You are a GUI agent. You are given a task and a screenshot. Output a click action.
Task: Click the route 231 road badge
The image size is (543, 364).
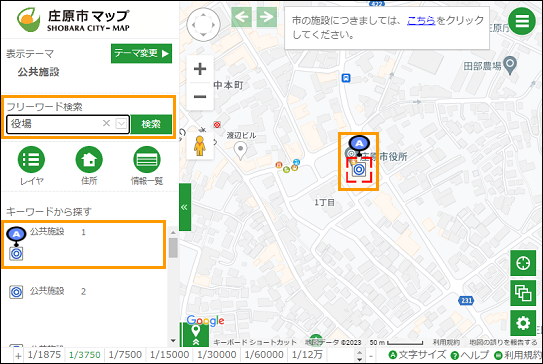click(x=466, y=300)
